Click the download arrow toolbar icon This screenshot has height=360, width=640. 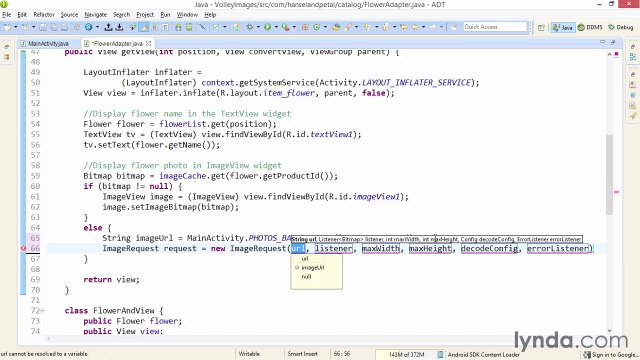[119, 27]
